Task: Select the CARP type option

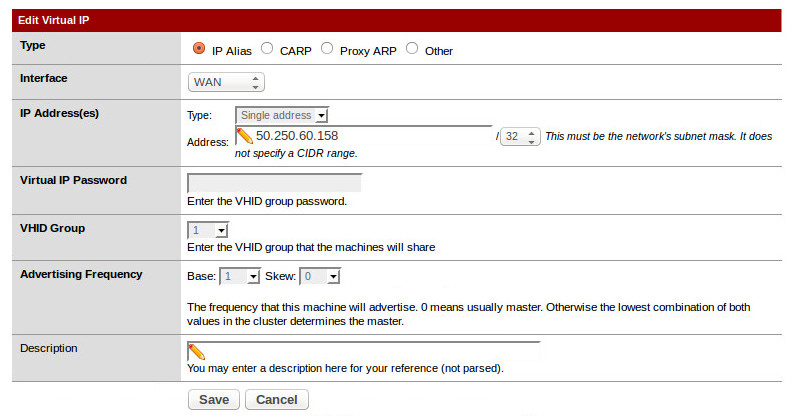Action: (x=267, y=48)
